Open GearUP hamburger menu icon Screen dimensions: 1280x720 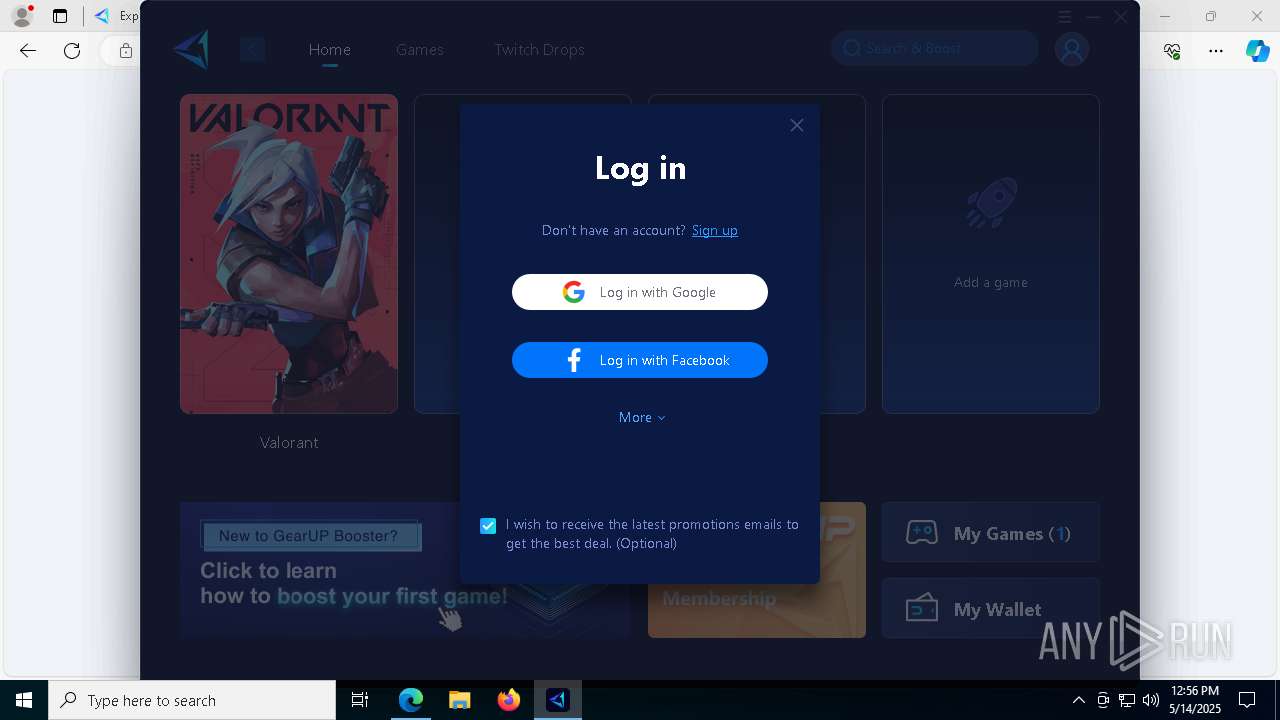(x=1065, y=17)
